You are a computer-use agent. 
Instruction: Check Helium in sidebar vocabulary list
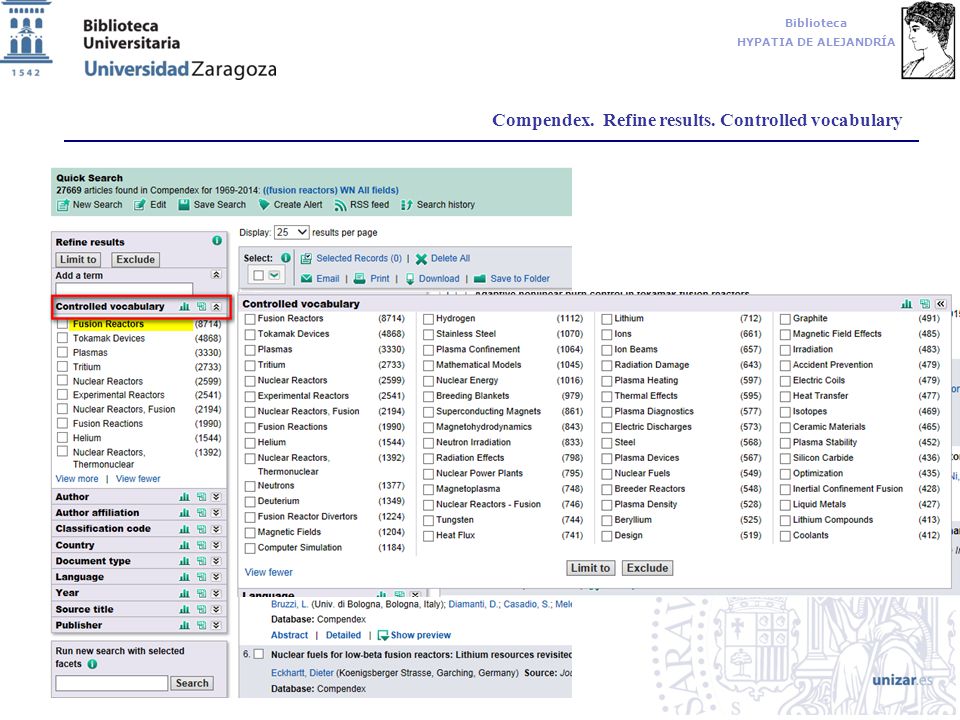[x=62, y=438]
